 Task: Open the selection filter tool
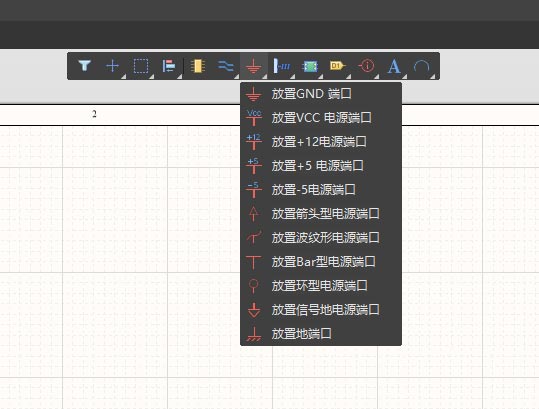coord(84,66)
